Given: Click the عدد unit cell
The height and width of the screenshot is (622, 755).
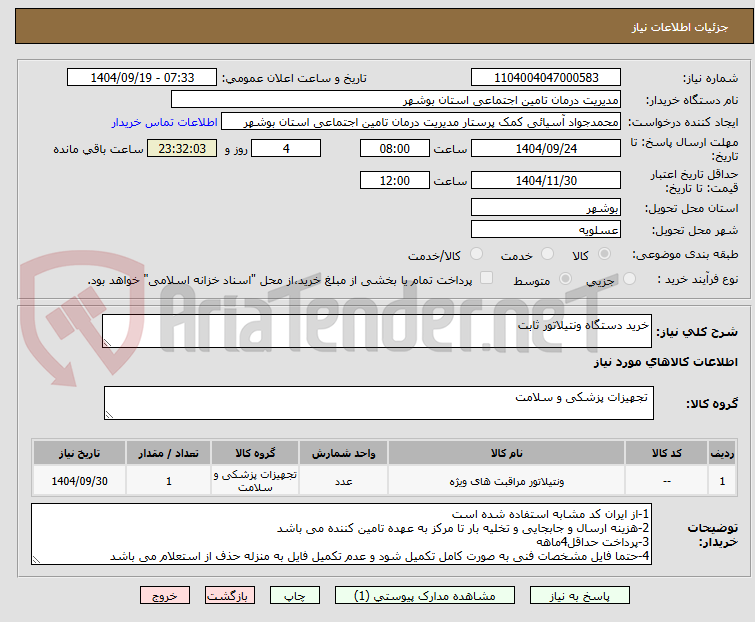Looking at the screenshot, I should click(343, 481).
